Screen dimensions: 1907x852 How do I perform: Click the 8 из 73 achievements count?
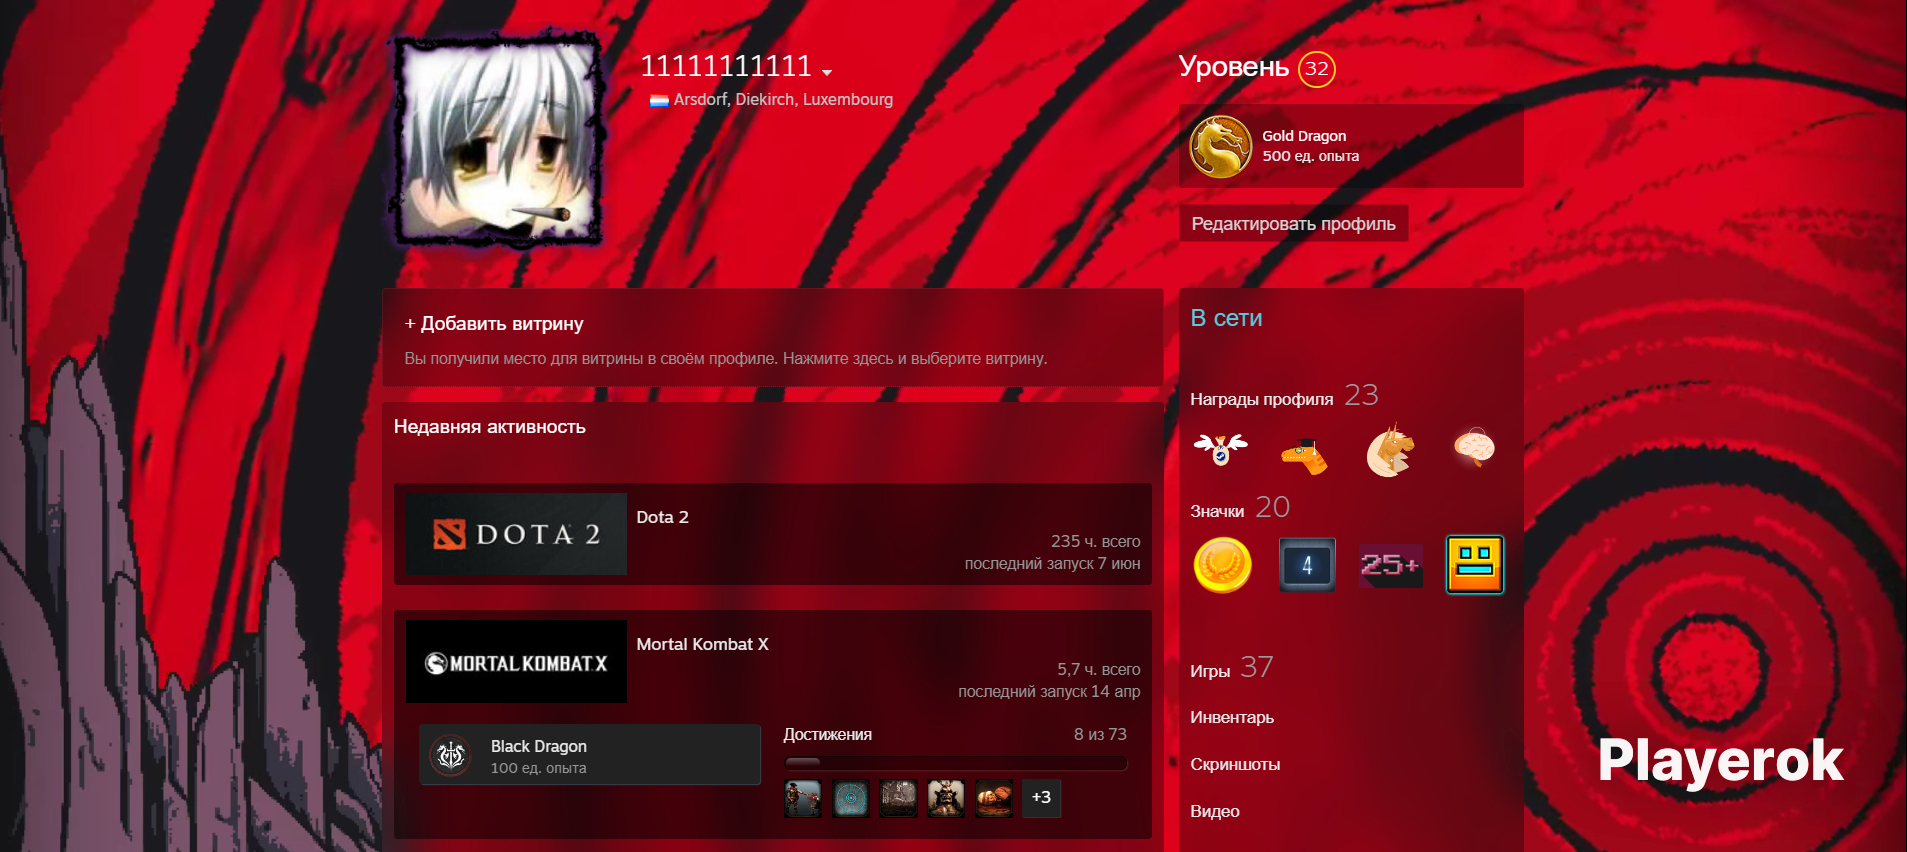click(1100, 734)
